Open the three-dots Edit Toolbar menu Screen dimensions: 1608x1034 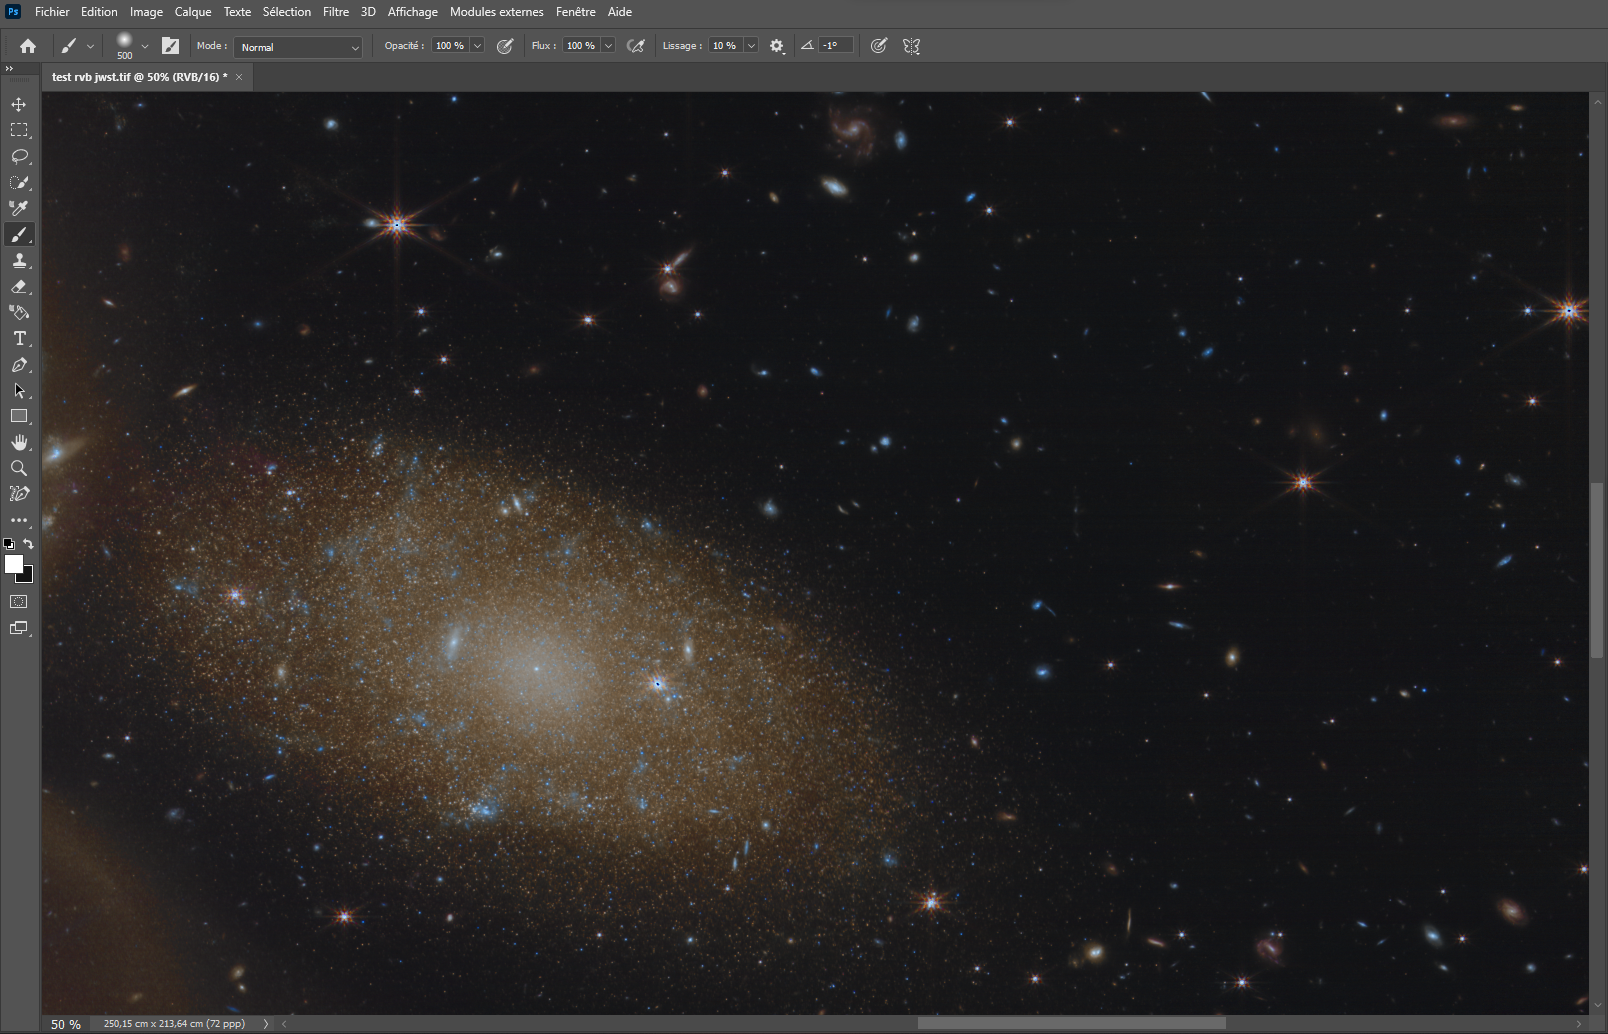click(19, 520)
